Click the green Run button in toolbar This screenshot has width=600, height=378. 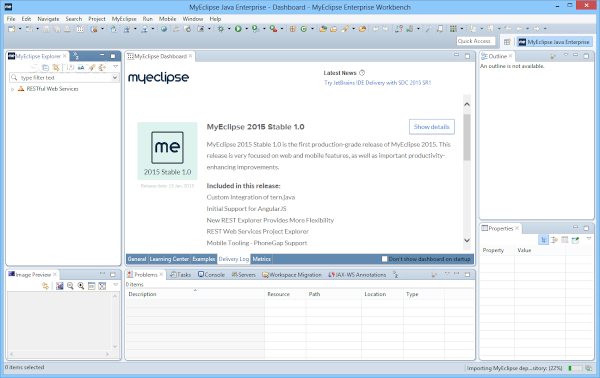(238, 29)
